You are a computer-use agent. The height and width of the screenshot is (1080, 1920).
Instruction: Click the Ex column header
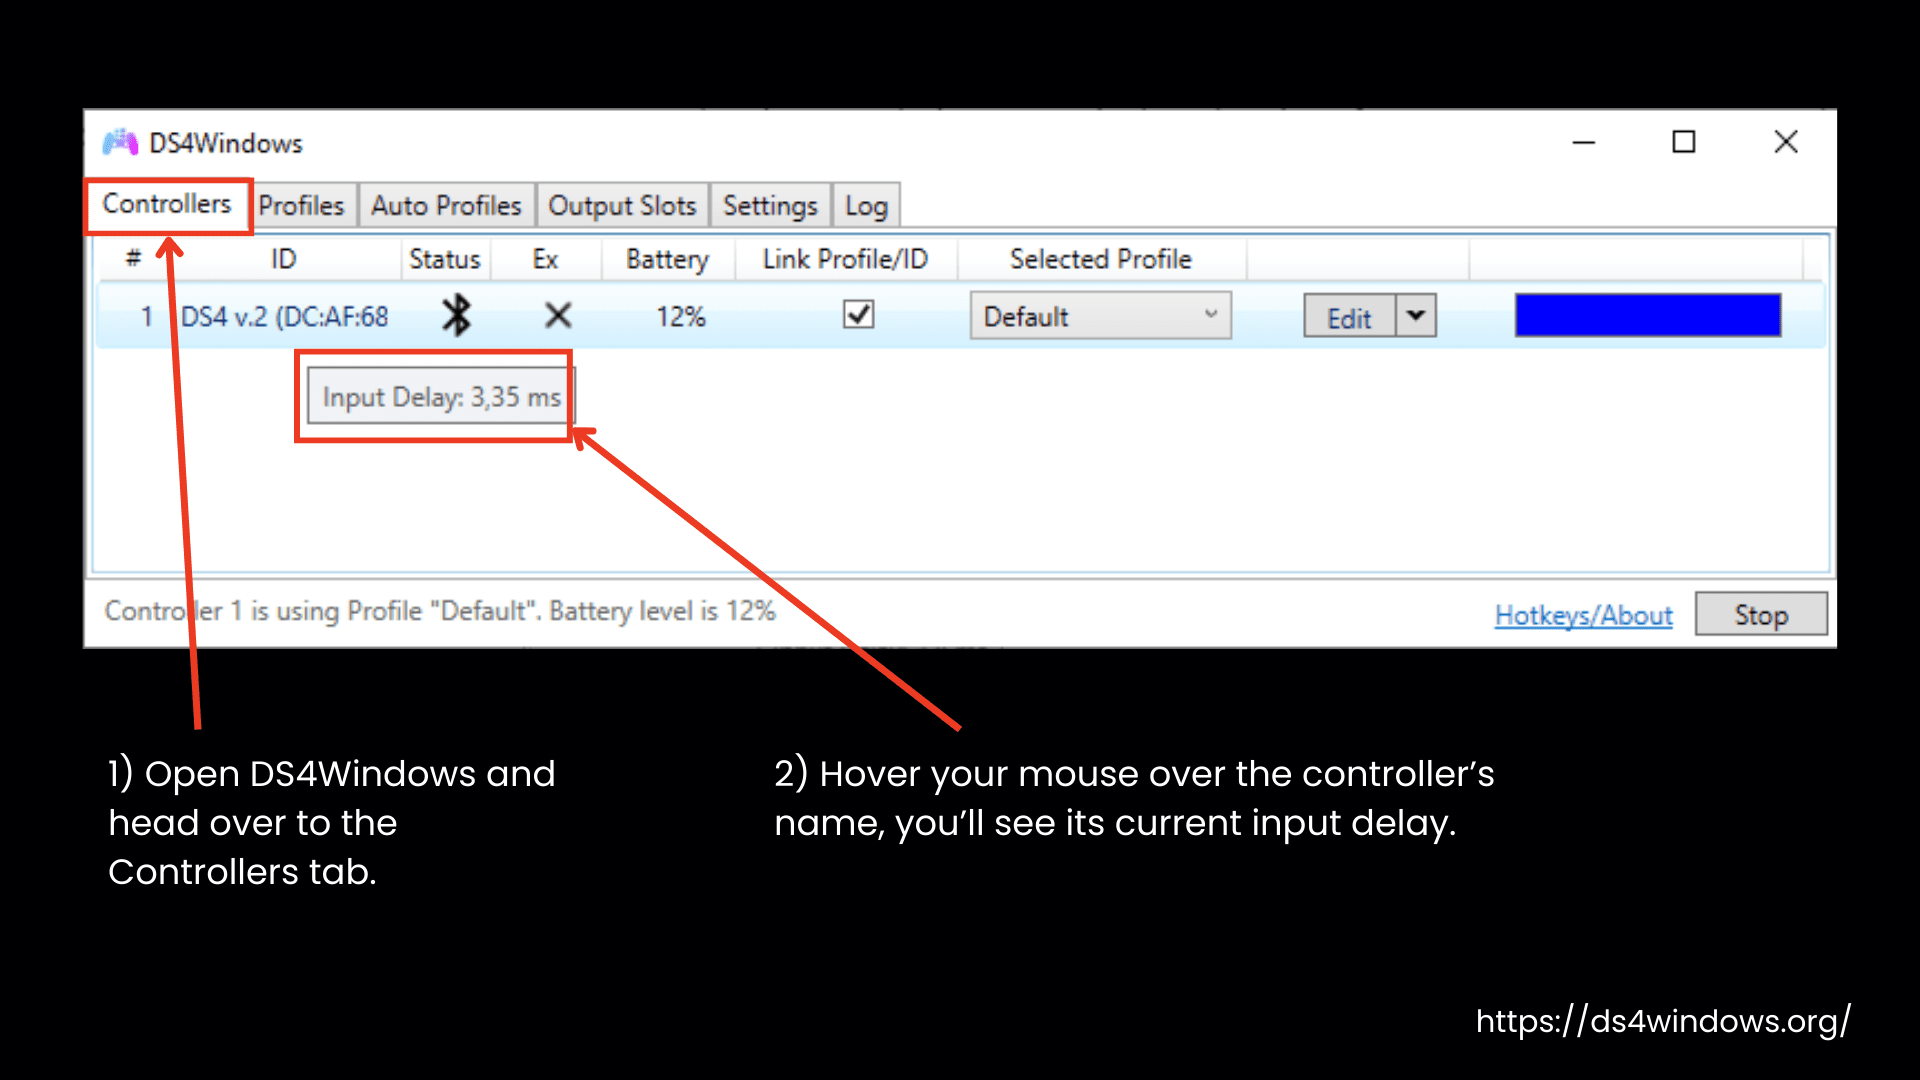pyautogui.click(x=545, y=260)
